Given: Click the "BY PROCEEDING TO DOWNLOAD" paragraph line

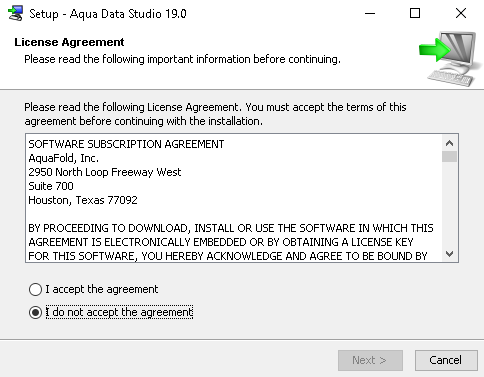Looking at the screenshot, I should (x=231, y=228).
